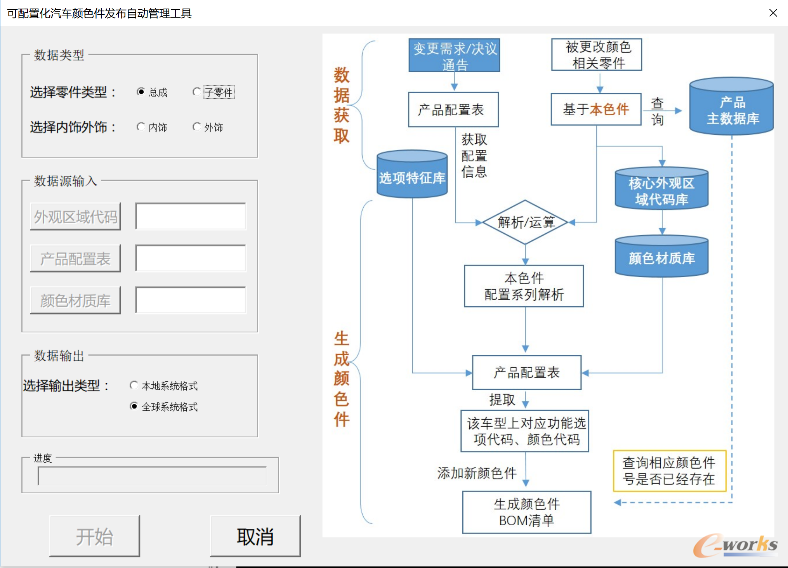
Task: Click the 生成颜色件BOM清单 box
Action: 527,512
